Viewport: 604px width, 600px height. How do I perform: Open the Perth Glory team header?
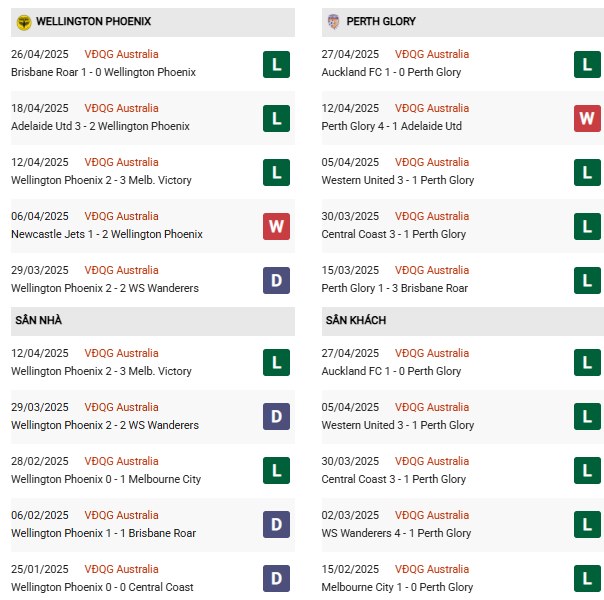coord(463,22)
